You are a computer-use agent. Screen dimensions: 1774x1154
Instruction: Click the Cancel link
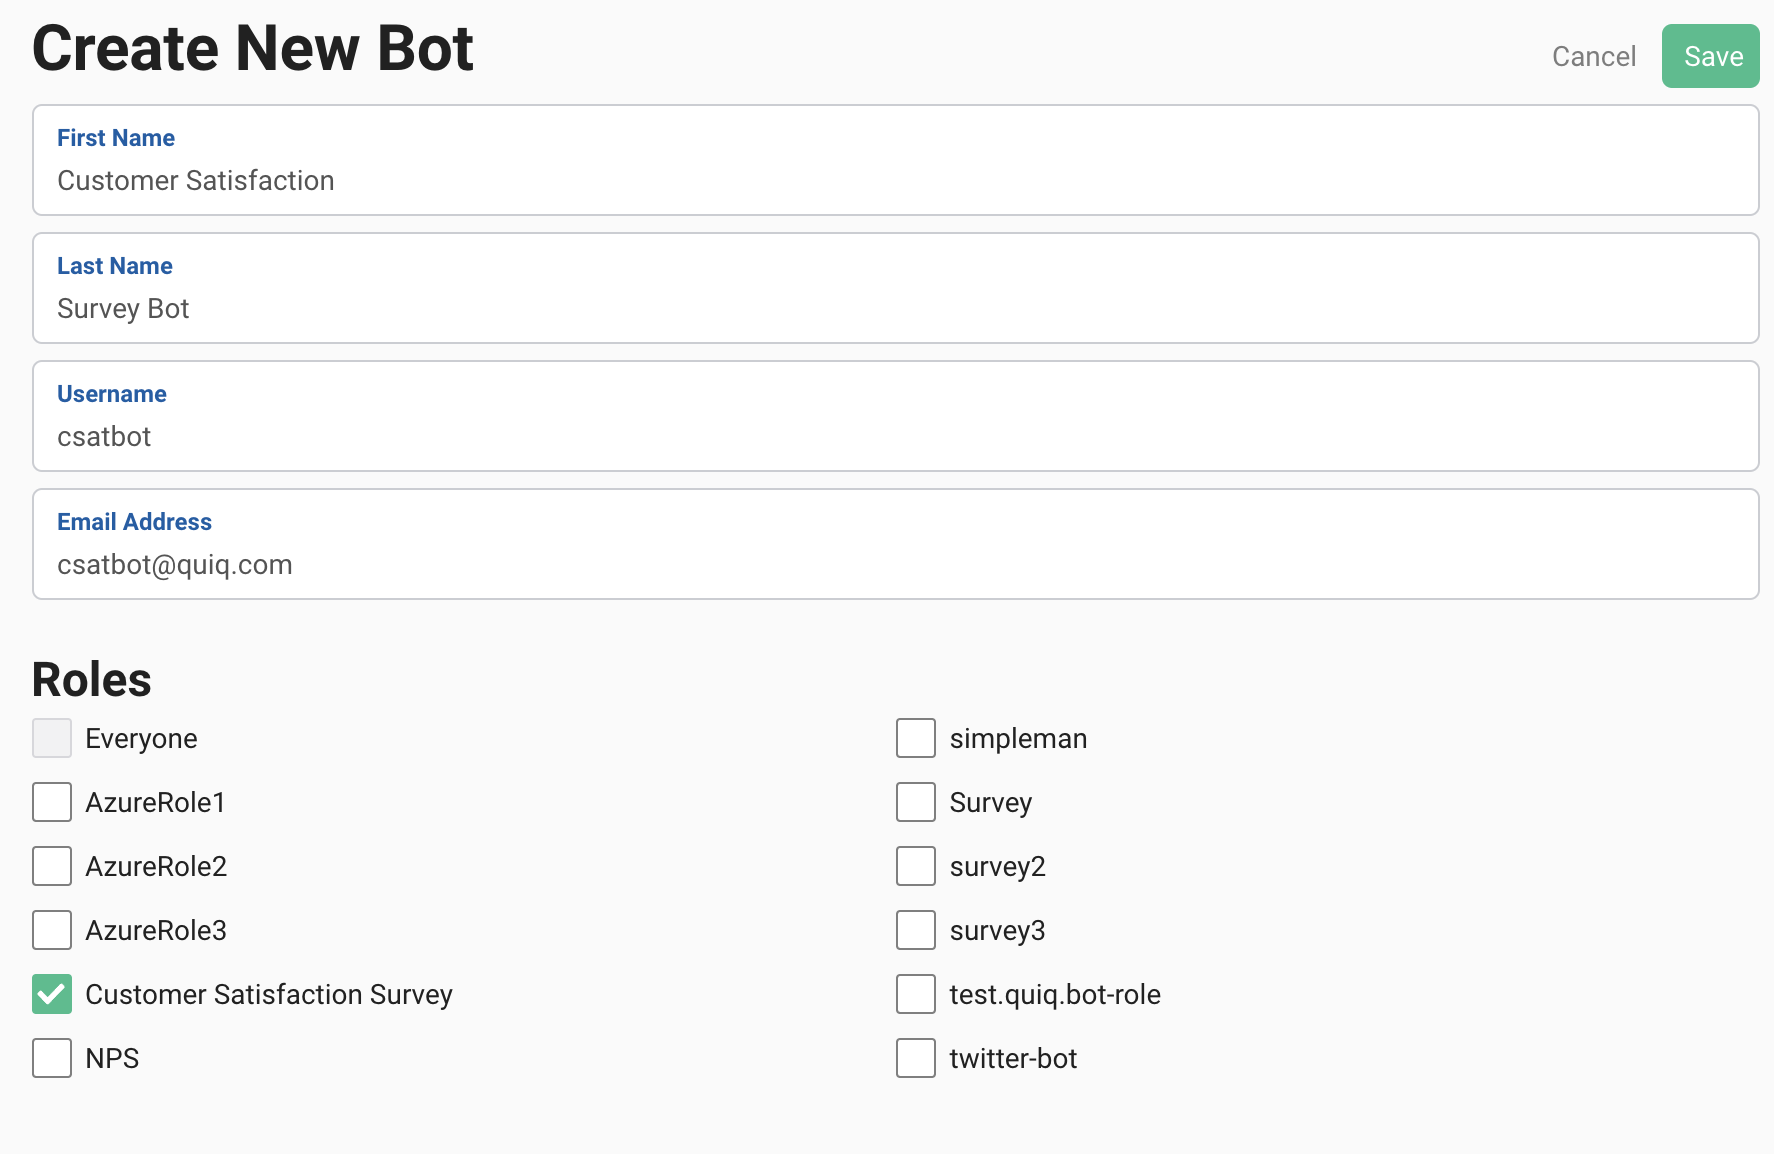coord(1593,56)
